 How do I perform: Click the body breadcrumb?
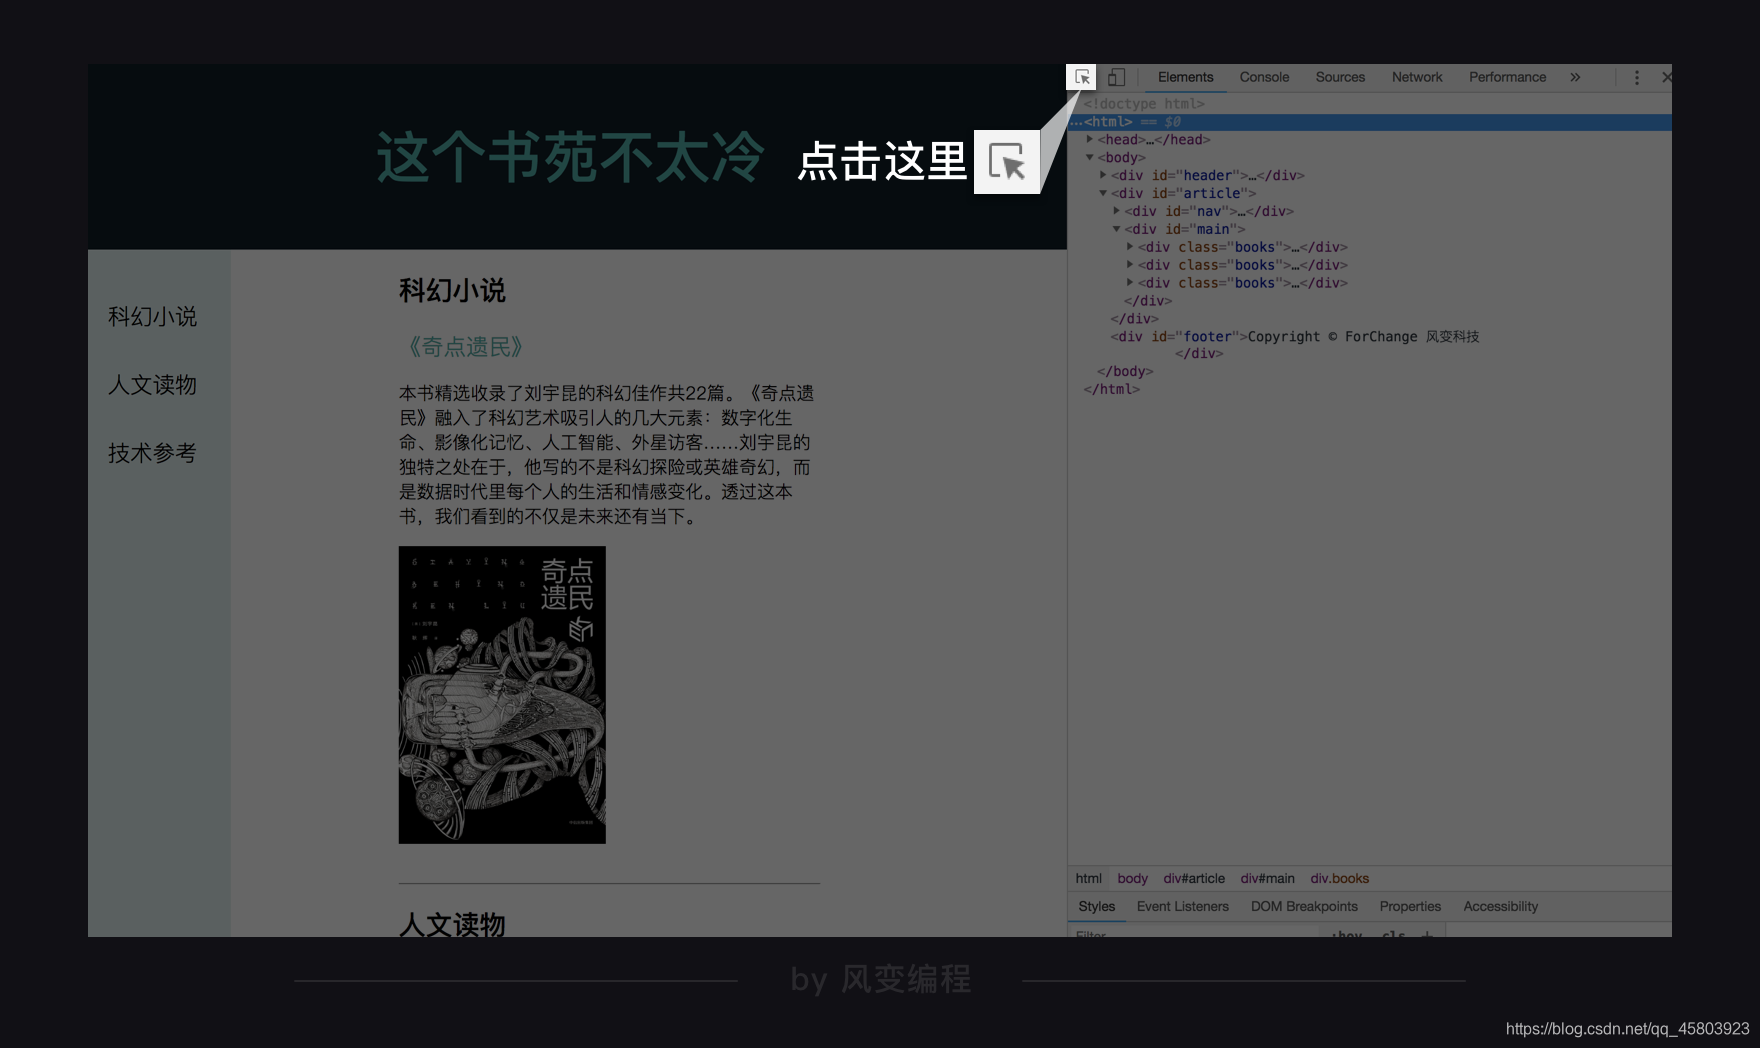click(x=1132, y=878)
